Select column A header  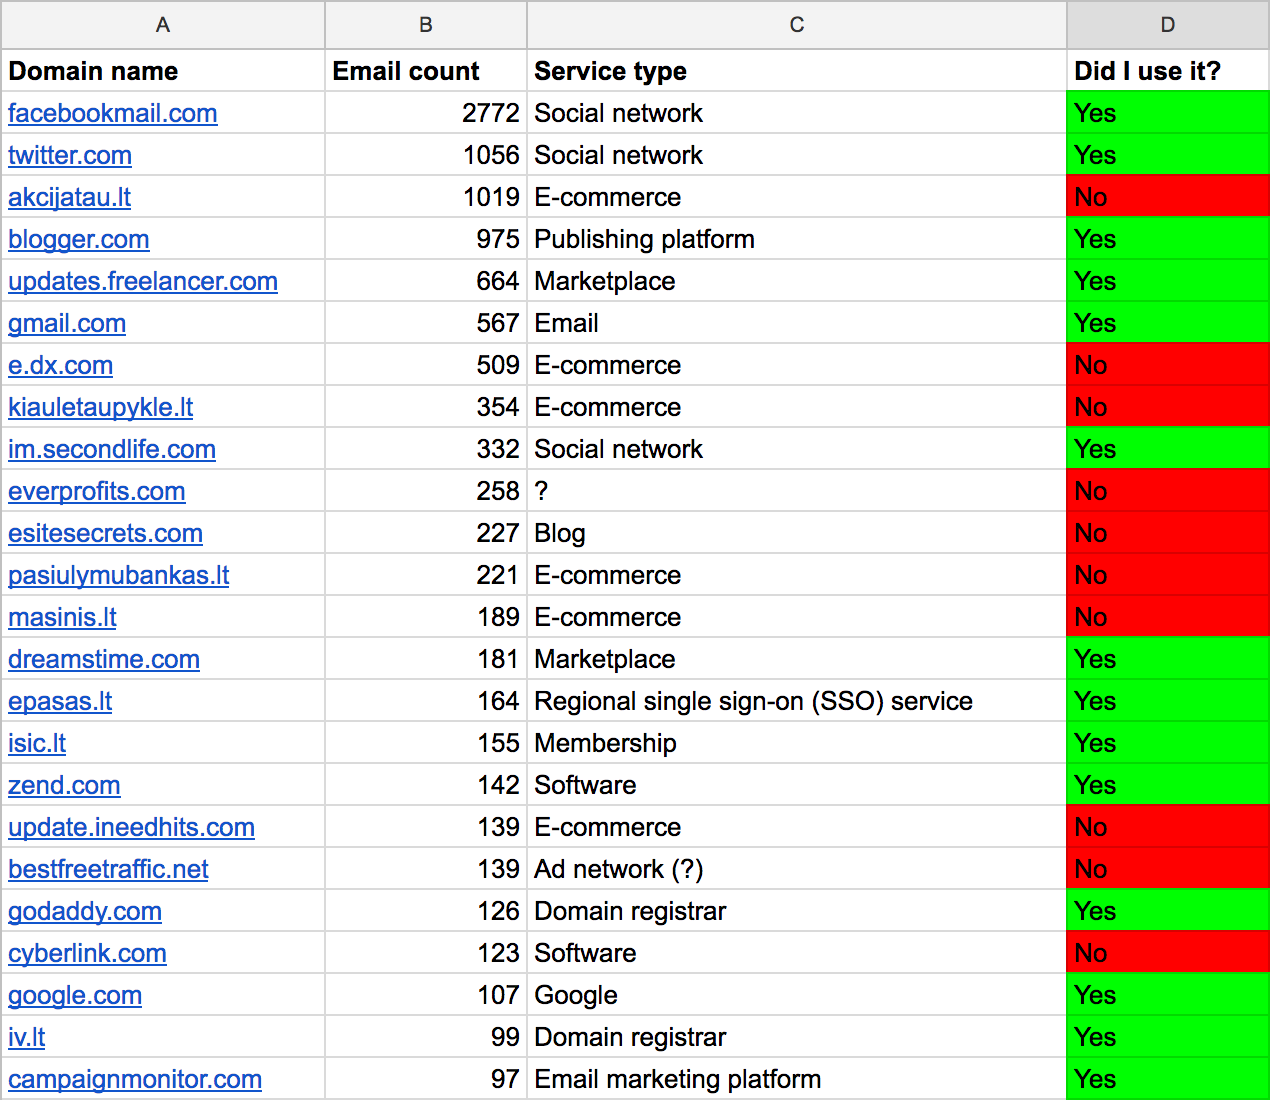point(163,25)
